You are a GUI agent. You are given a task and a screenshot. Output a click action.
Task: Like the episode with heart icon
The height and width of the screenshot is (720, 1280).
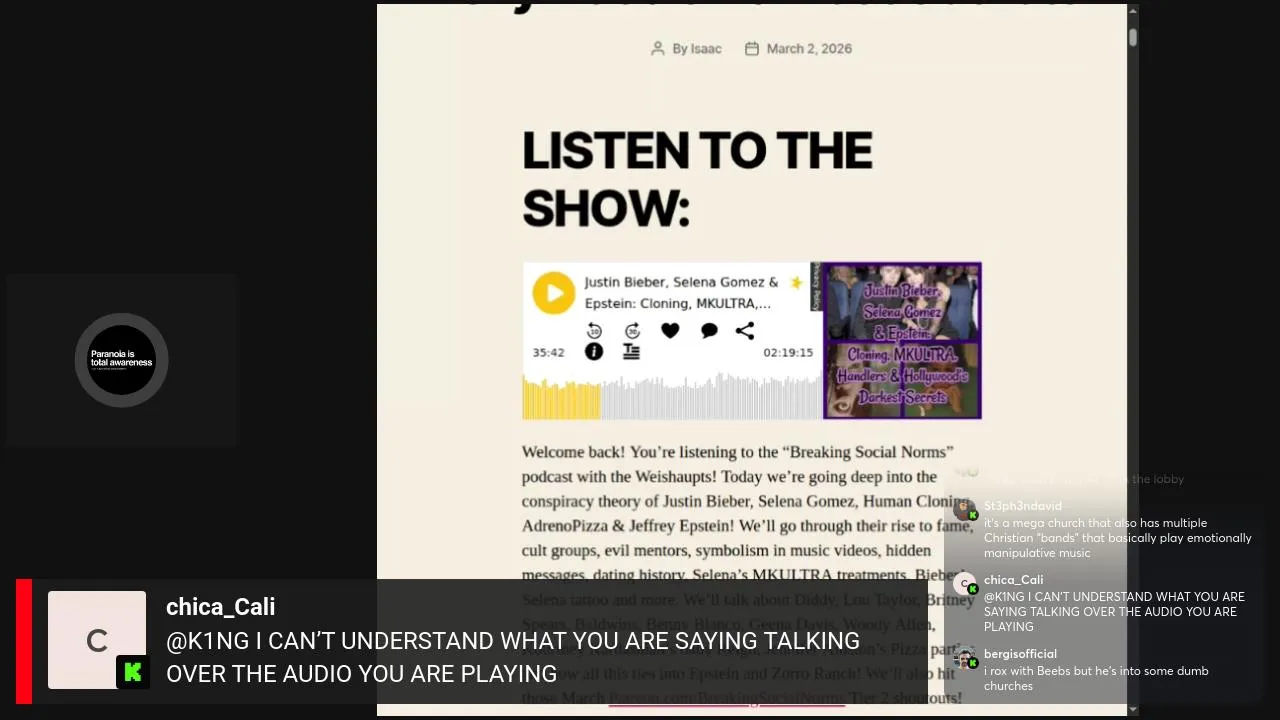pos(670,331)
